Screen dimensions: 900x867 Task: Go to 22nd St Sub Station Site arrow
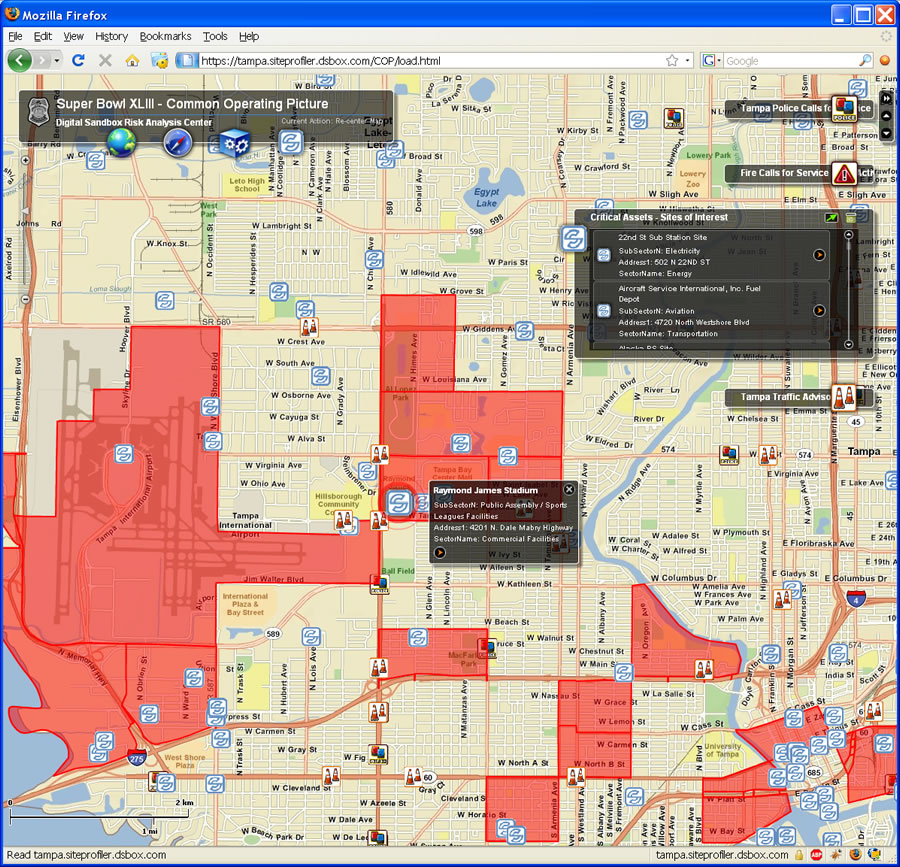tap(819, 254)
